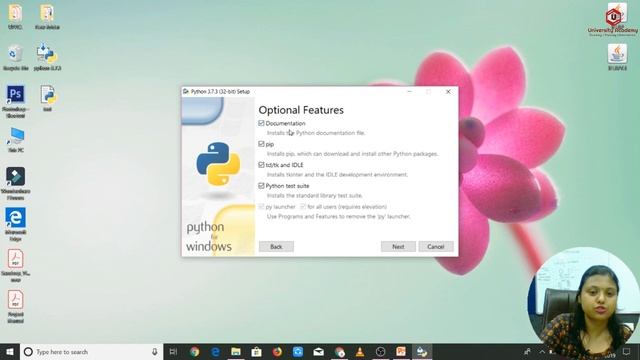Image resolution: width=640 pixels, height=360 pixels.
Task: Click the Python installer taskbar icon
Action: [422, 352]
